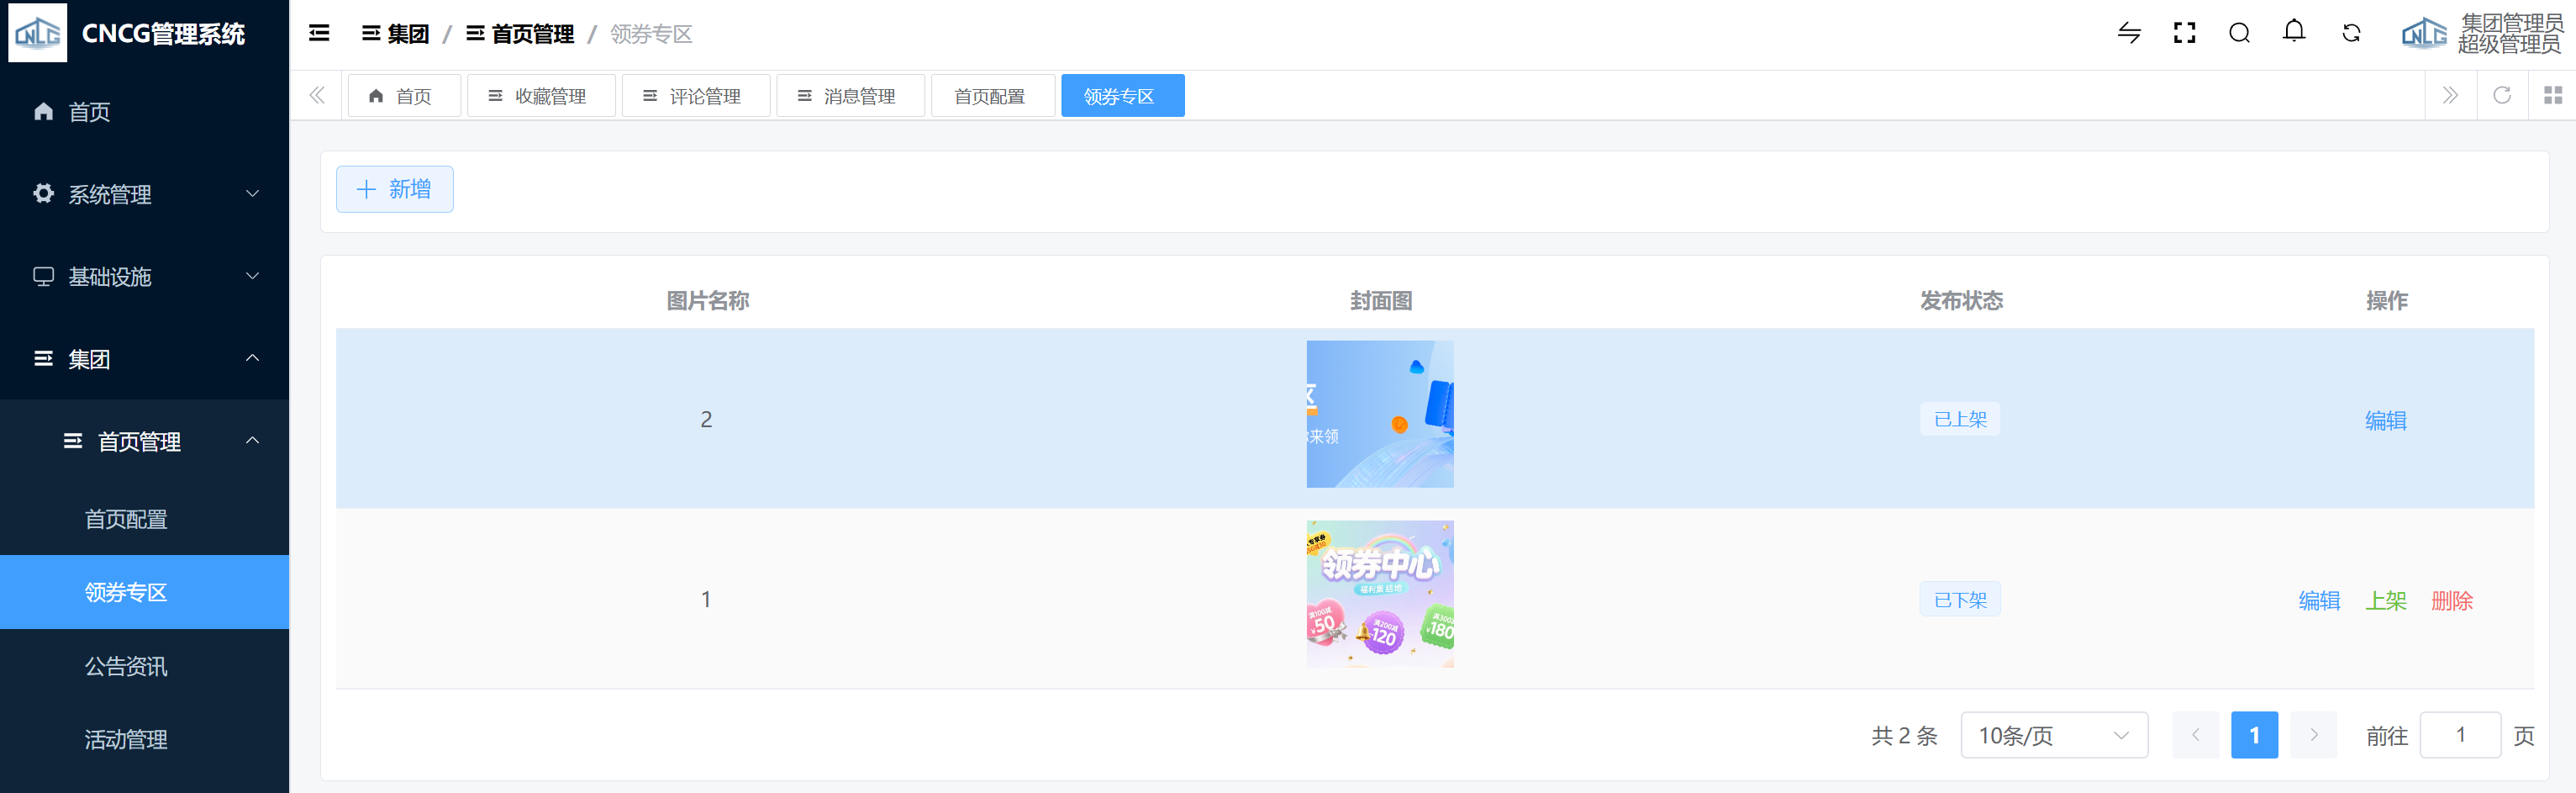Click the sidebar collapse hamburger icon
2576x793 pixels.
319,34
